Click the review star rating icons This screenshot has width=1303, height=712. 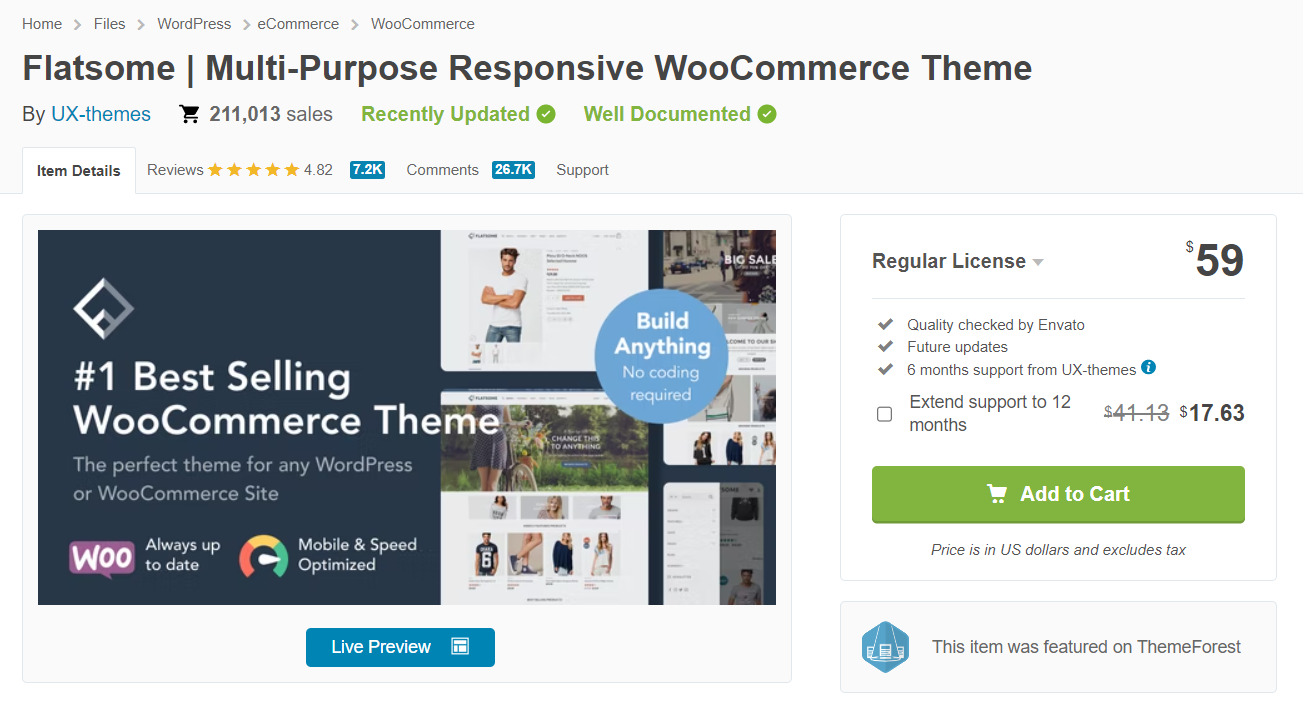click(x=253, y=170)
